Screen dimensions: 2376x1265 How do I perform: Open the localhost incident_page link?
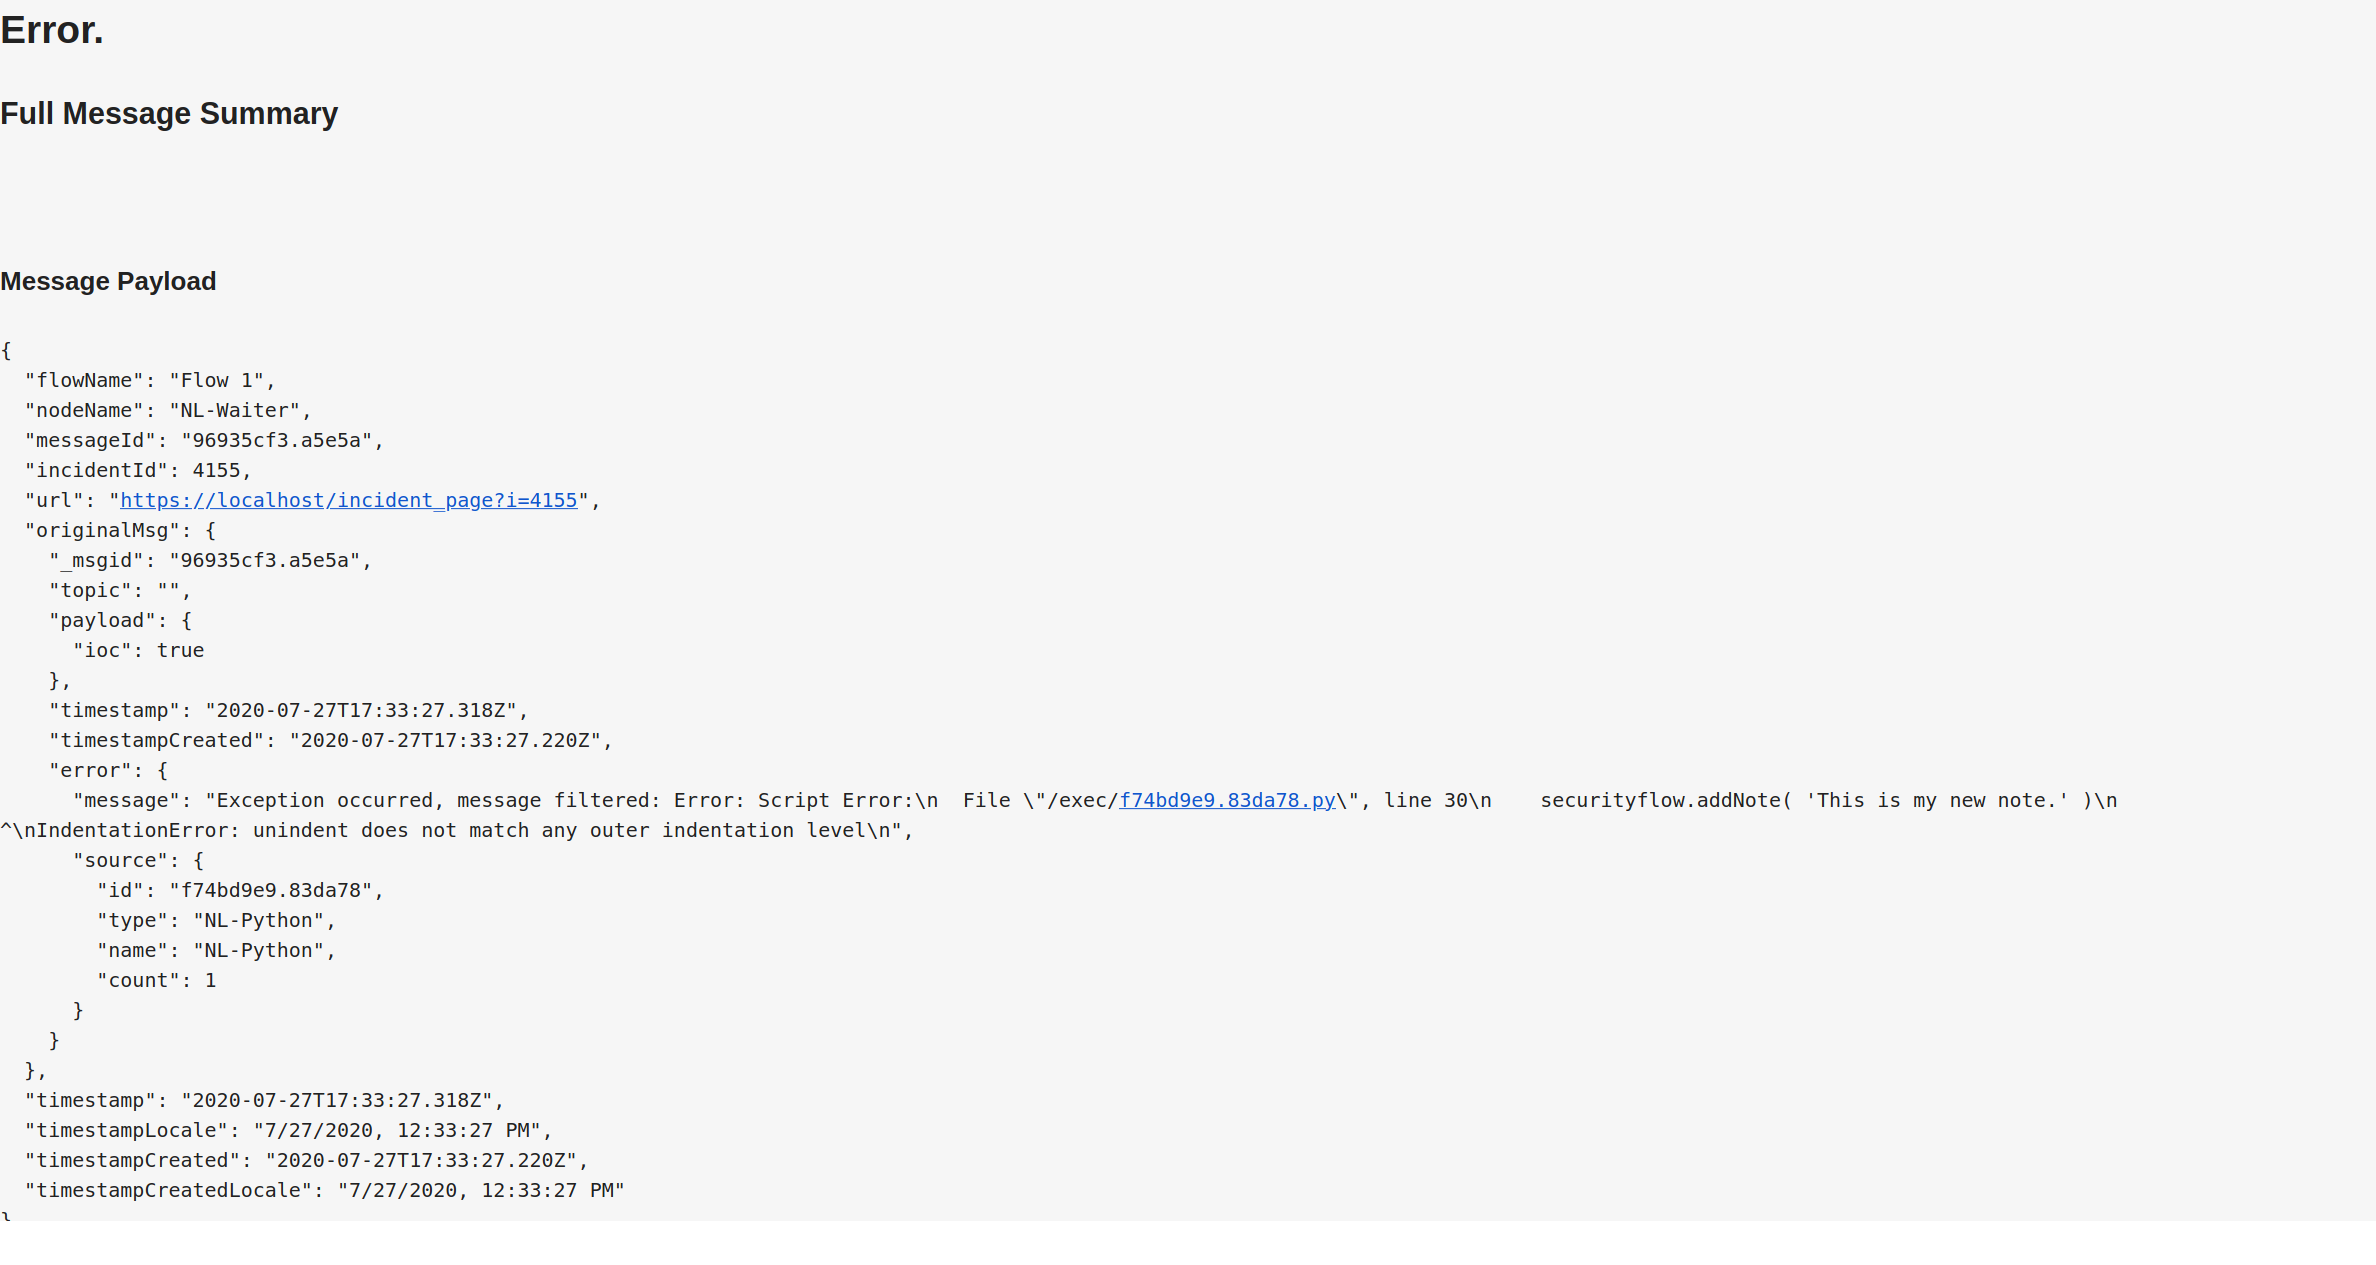348,500
